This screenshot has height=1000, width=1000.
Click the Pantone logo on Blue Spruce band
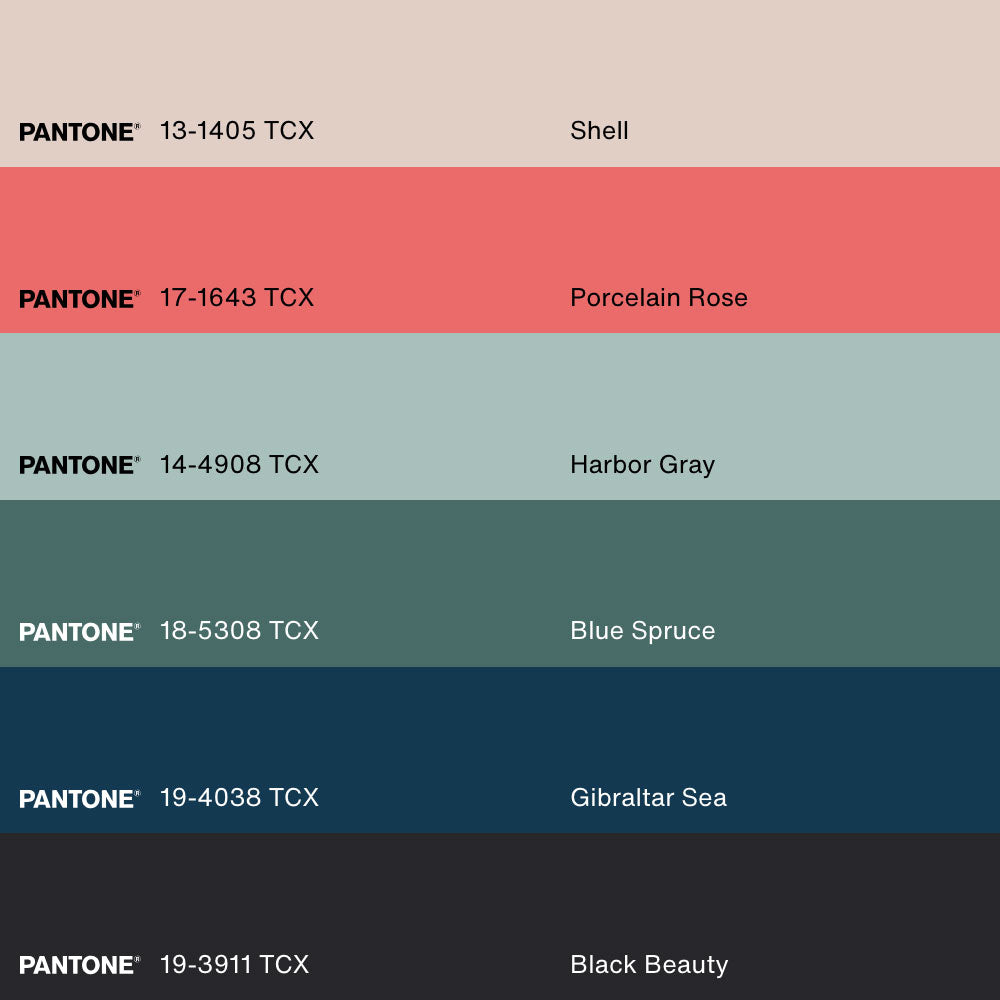79,632
